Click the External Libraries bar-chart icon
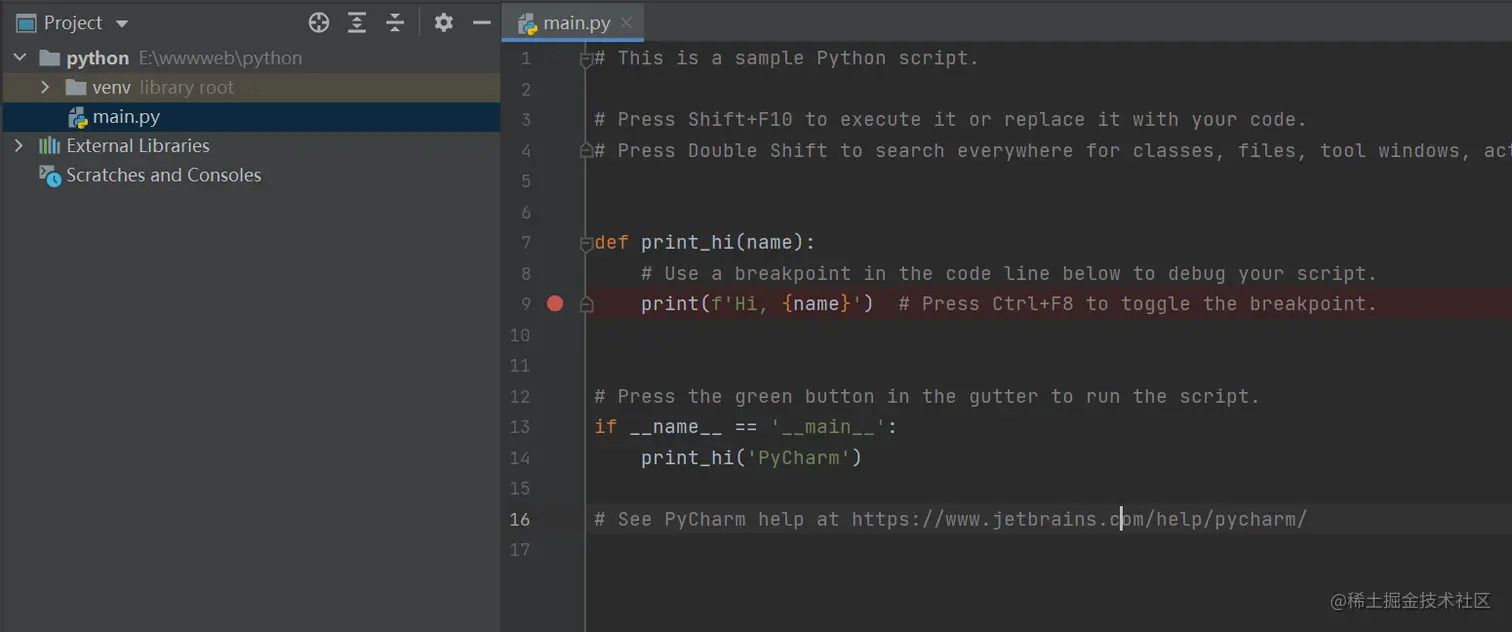 click(x=49, y=146)
